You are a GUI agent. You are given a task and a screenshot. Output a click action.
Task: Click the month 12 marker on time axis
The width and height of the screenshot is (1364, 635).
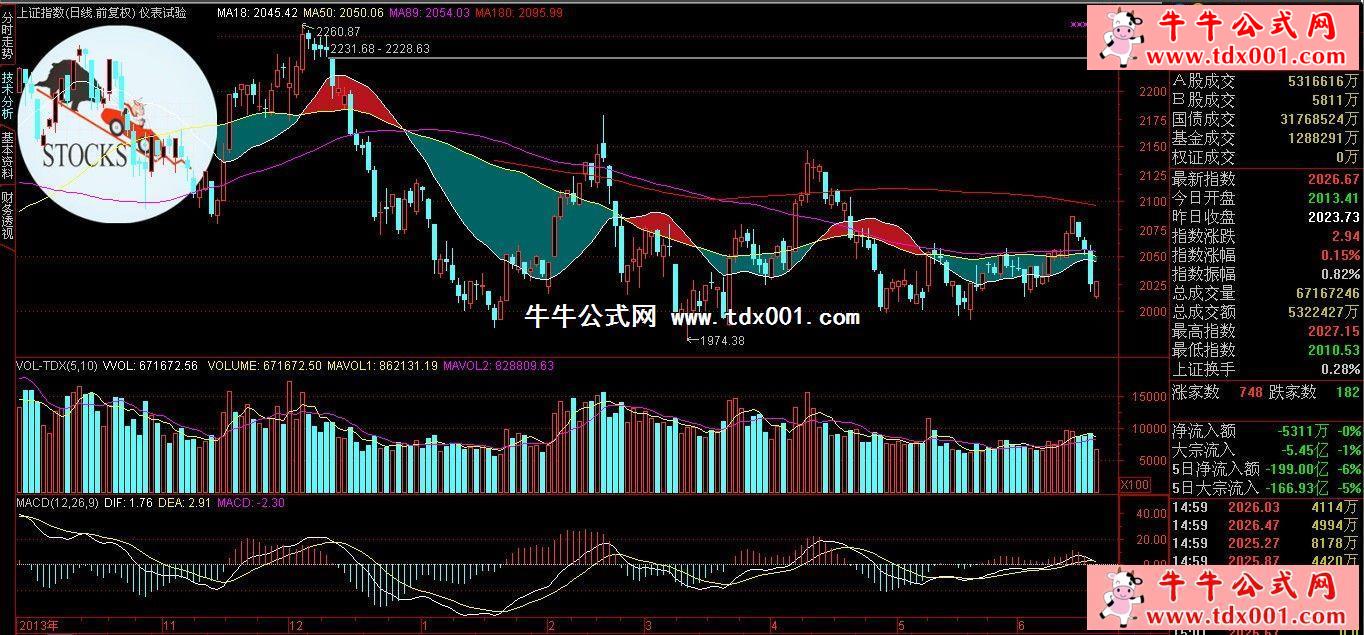pos(295,624)
